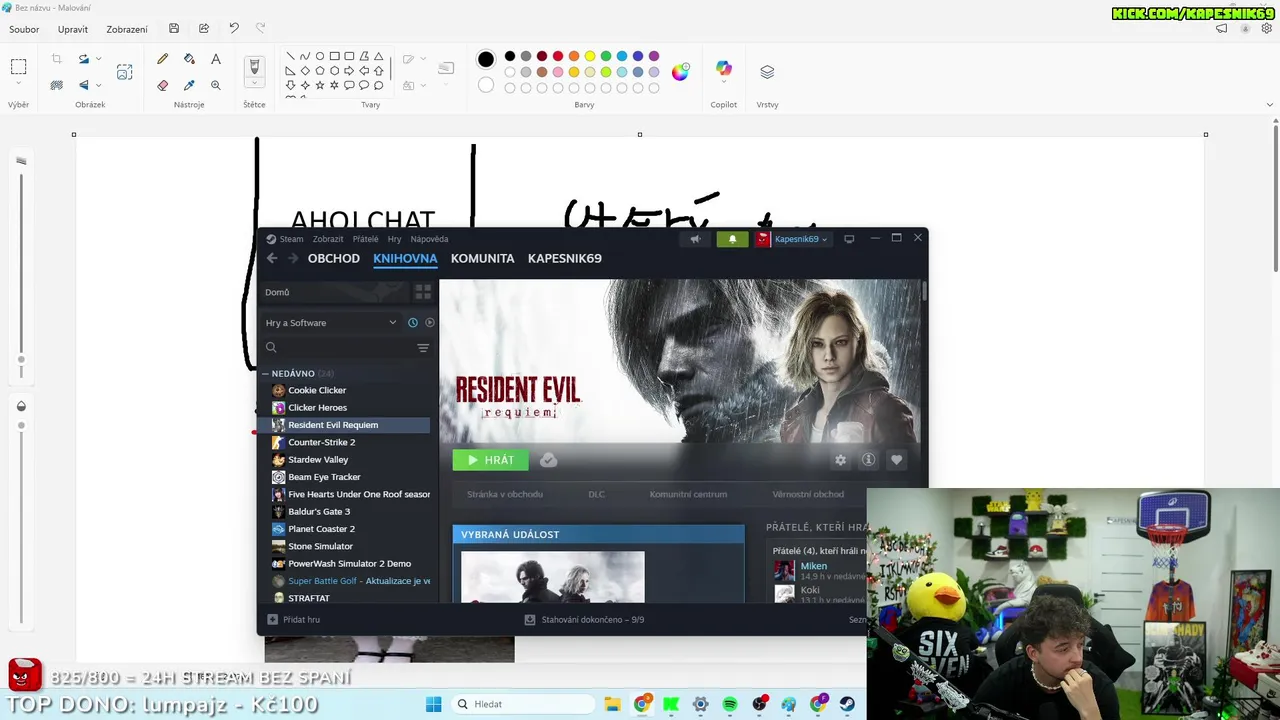Open the Přátelé menu in Steam
Viewport: 1280px width, 720px height.
[x=365, y=239]
